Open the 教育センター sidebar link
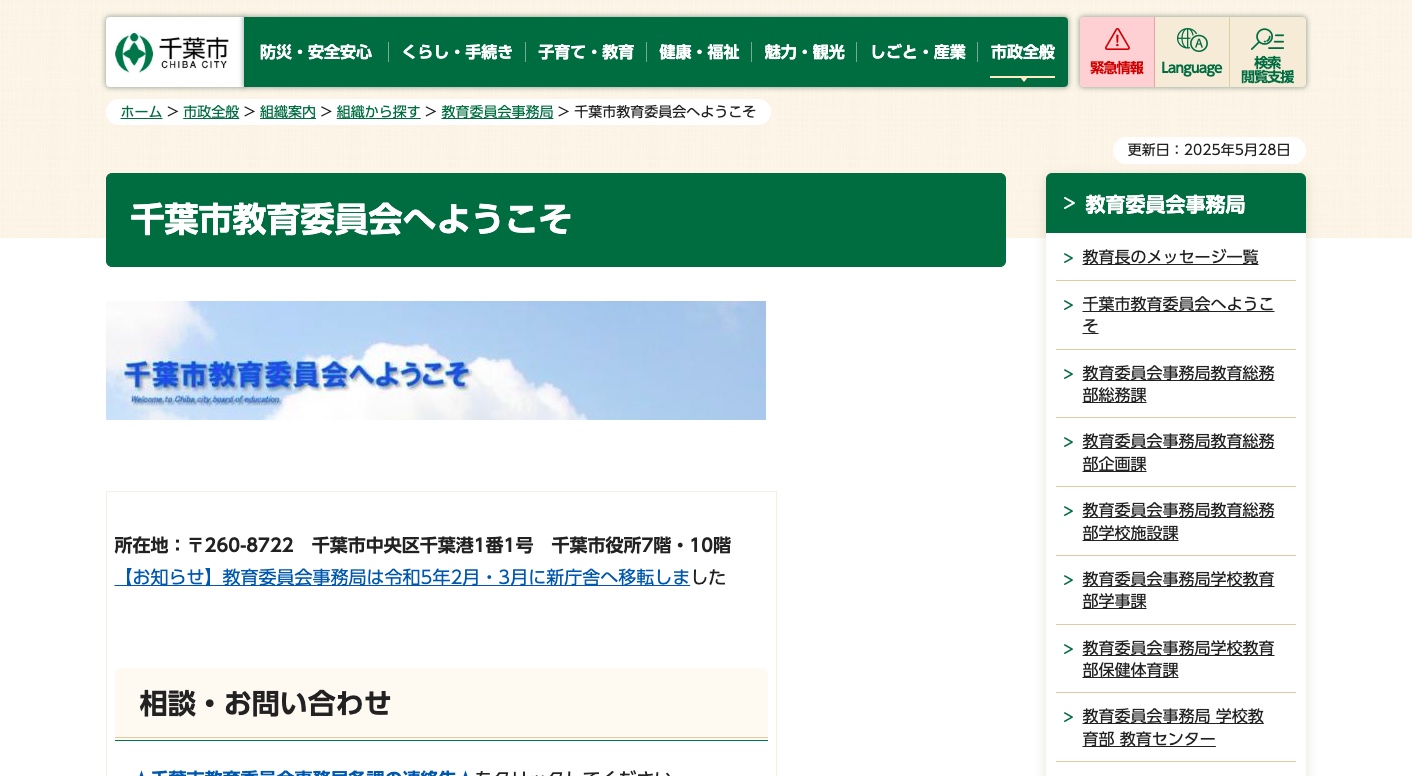Screen dimensions: 1412x776 pos(1172,727)
